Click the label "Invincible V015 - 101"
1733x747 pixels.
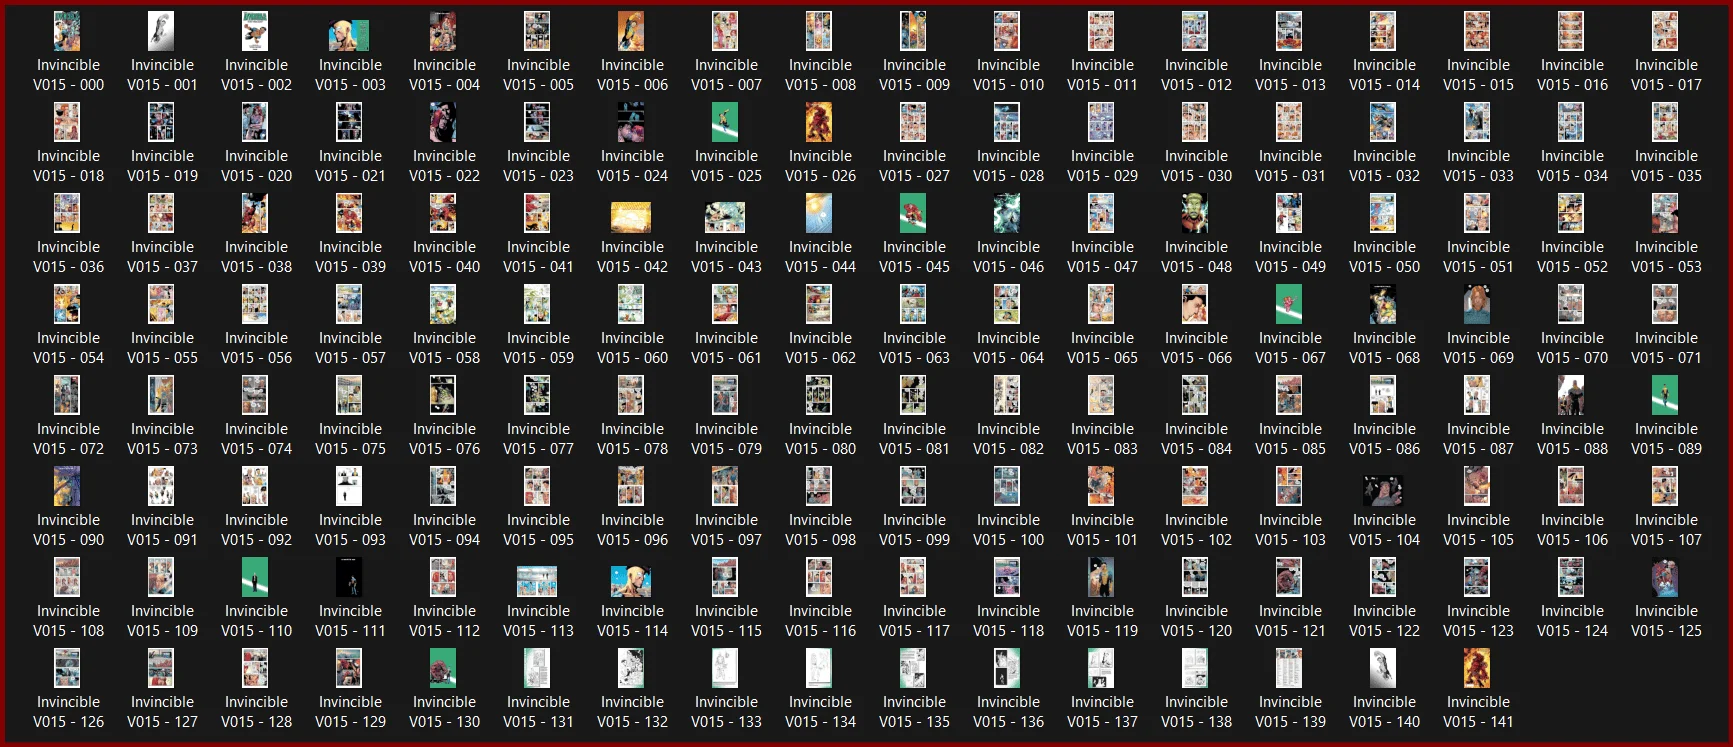pyautogui.click(x=1102, y=530)
